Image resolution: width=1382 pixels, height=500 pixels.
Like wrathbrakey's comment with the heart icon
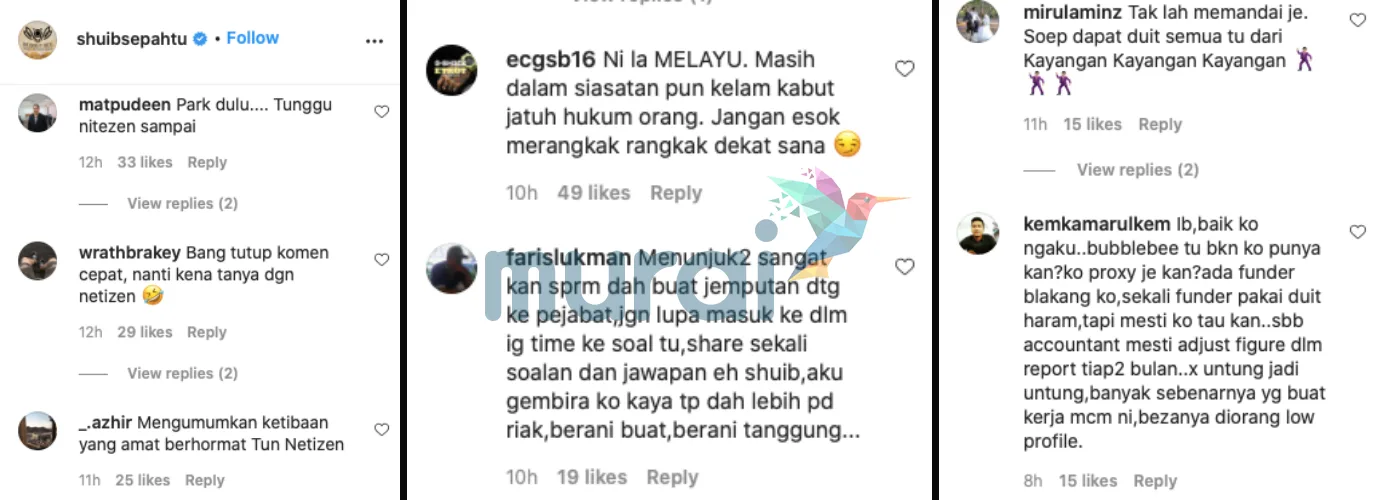click(x=381, y=260)
